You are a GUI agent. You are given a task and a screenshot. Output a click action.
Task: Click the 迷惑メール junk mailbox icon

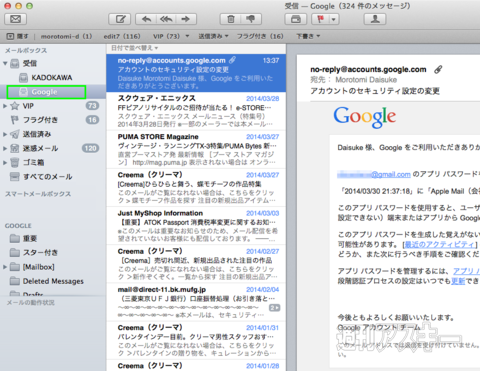point(15,148)
